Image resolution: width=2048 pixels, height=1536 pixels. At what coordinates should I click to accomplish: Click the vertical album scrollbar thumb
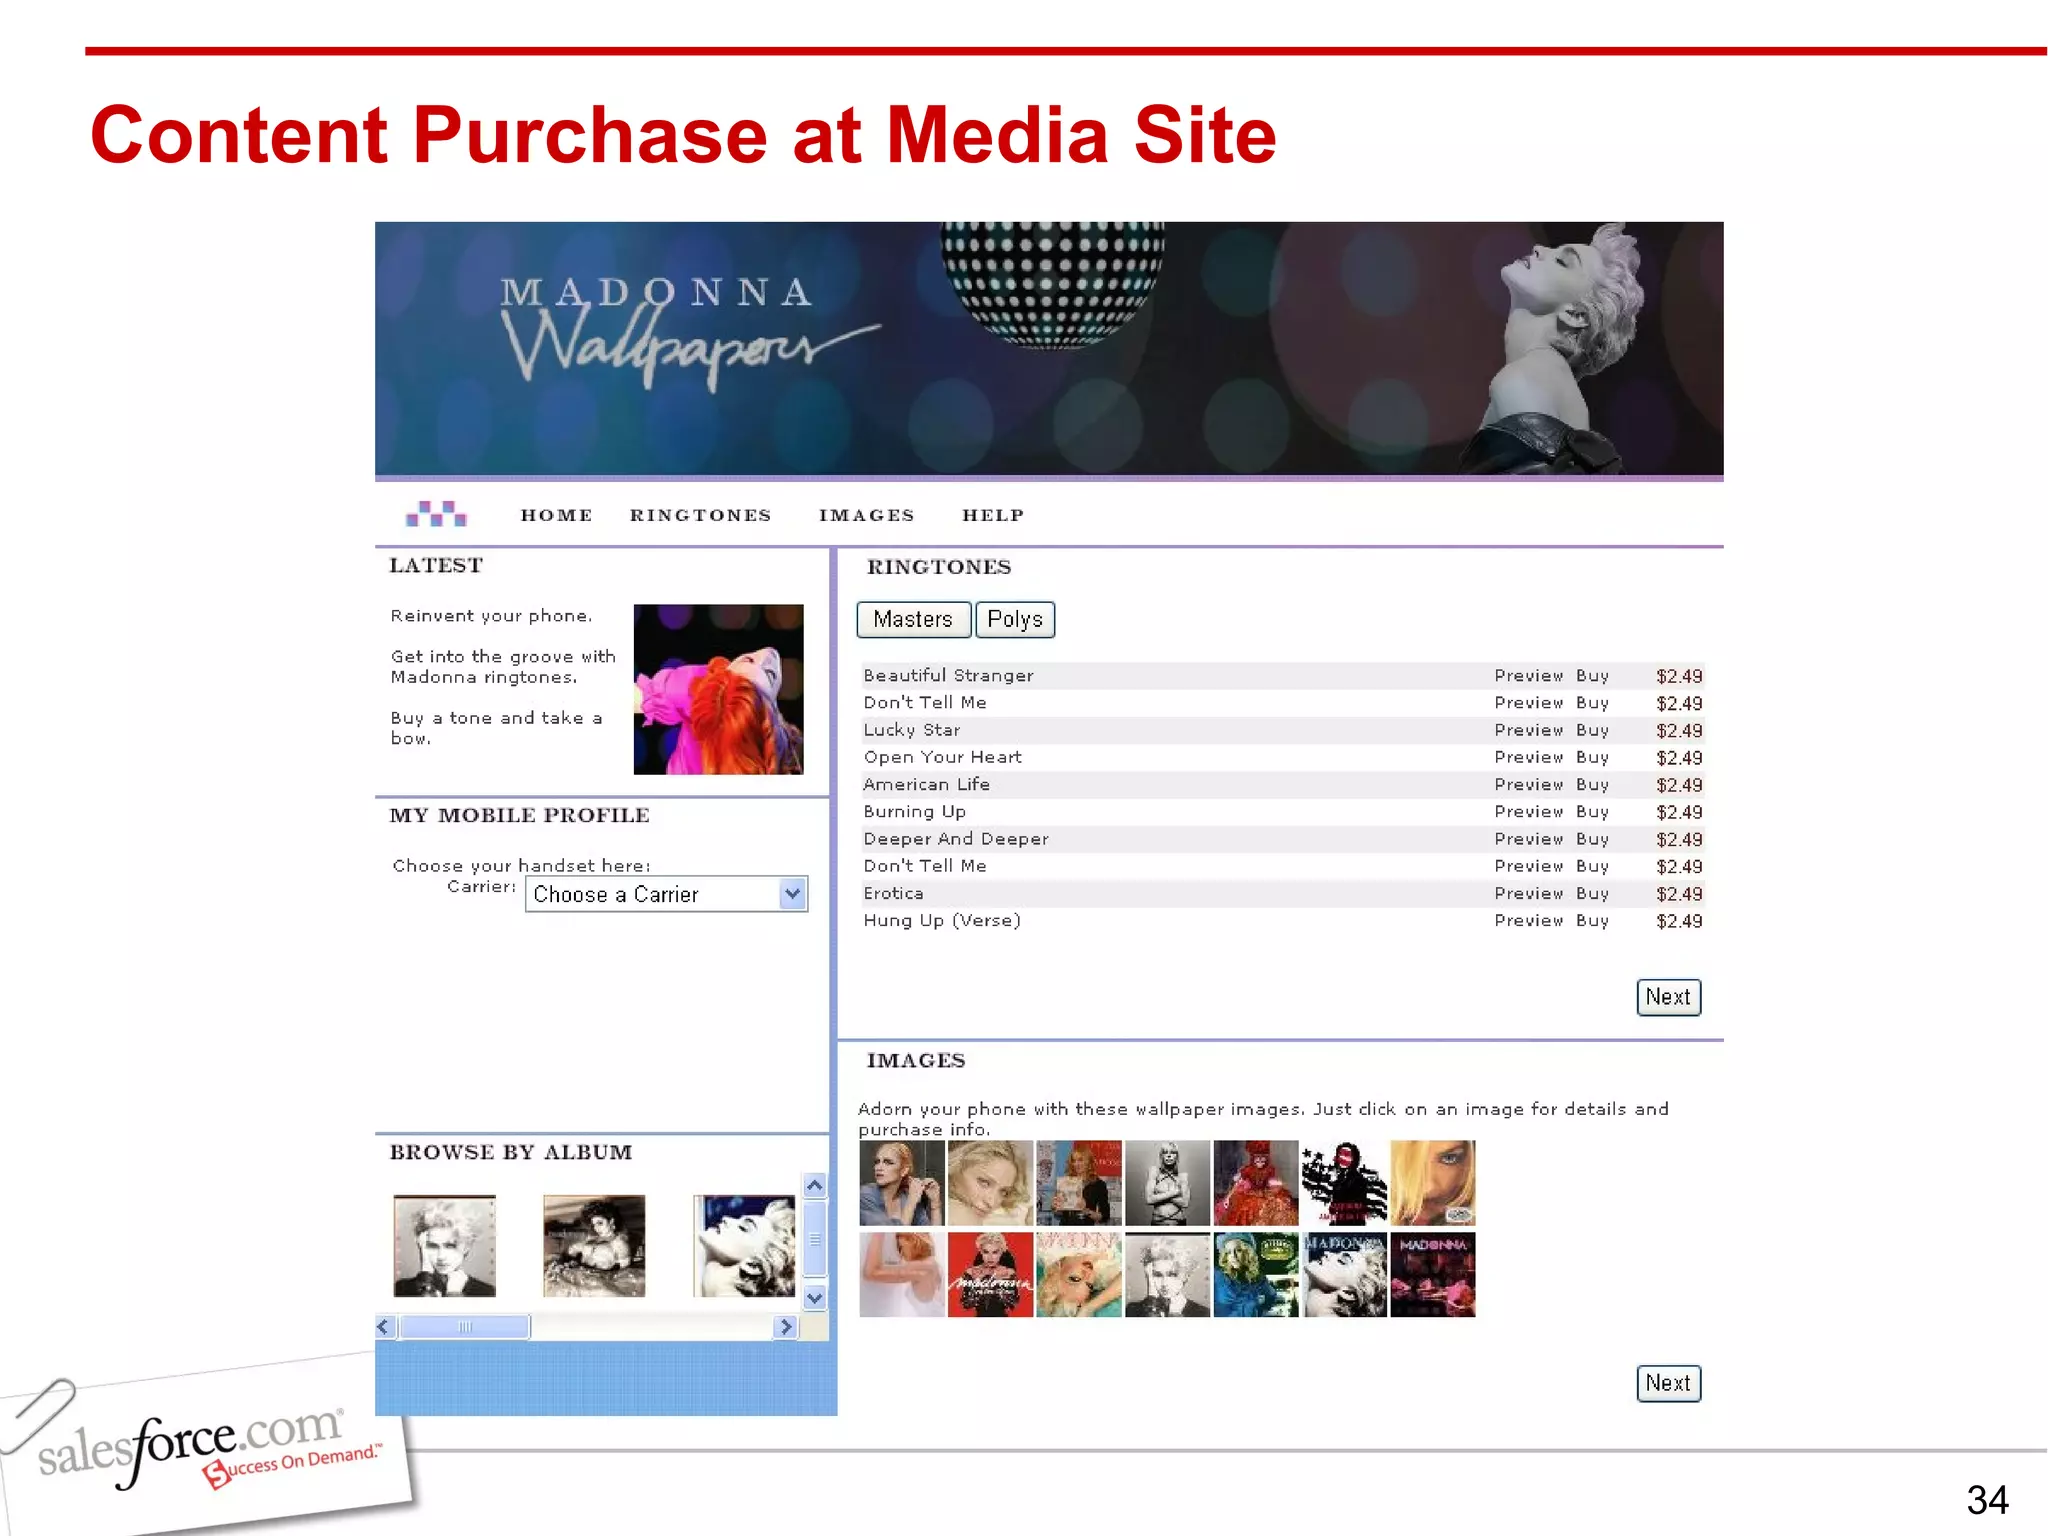pos(815,1239)
